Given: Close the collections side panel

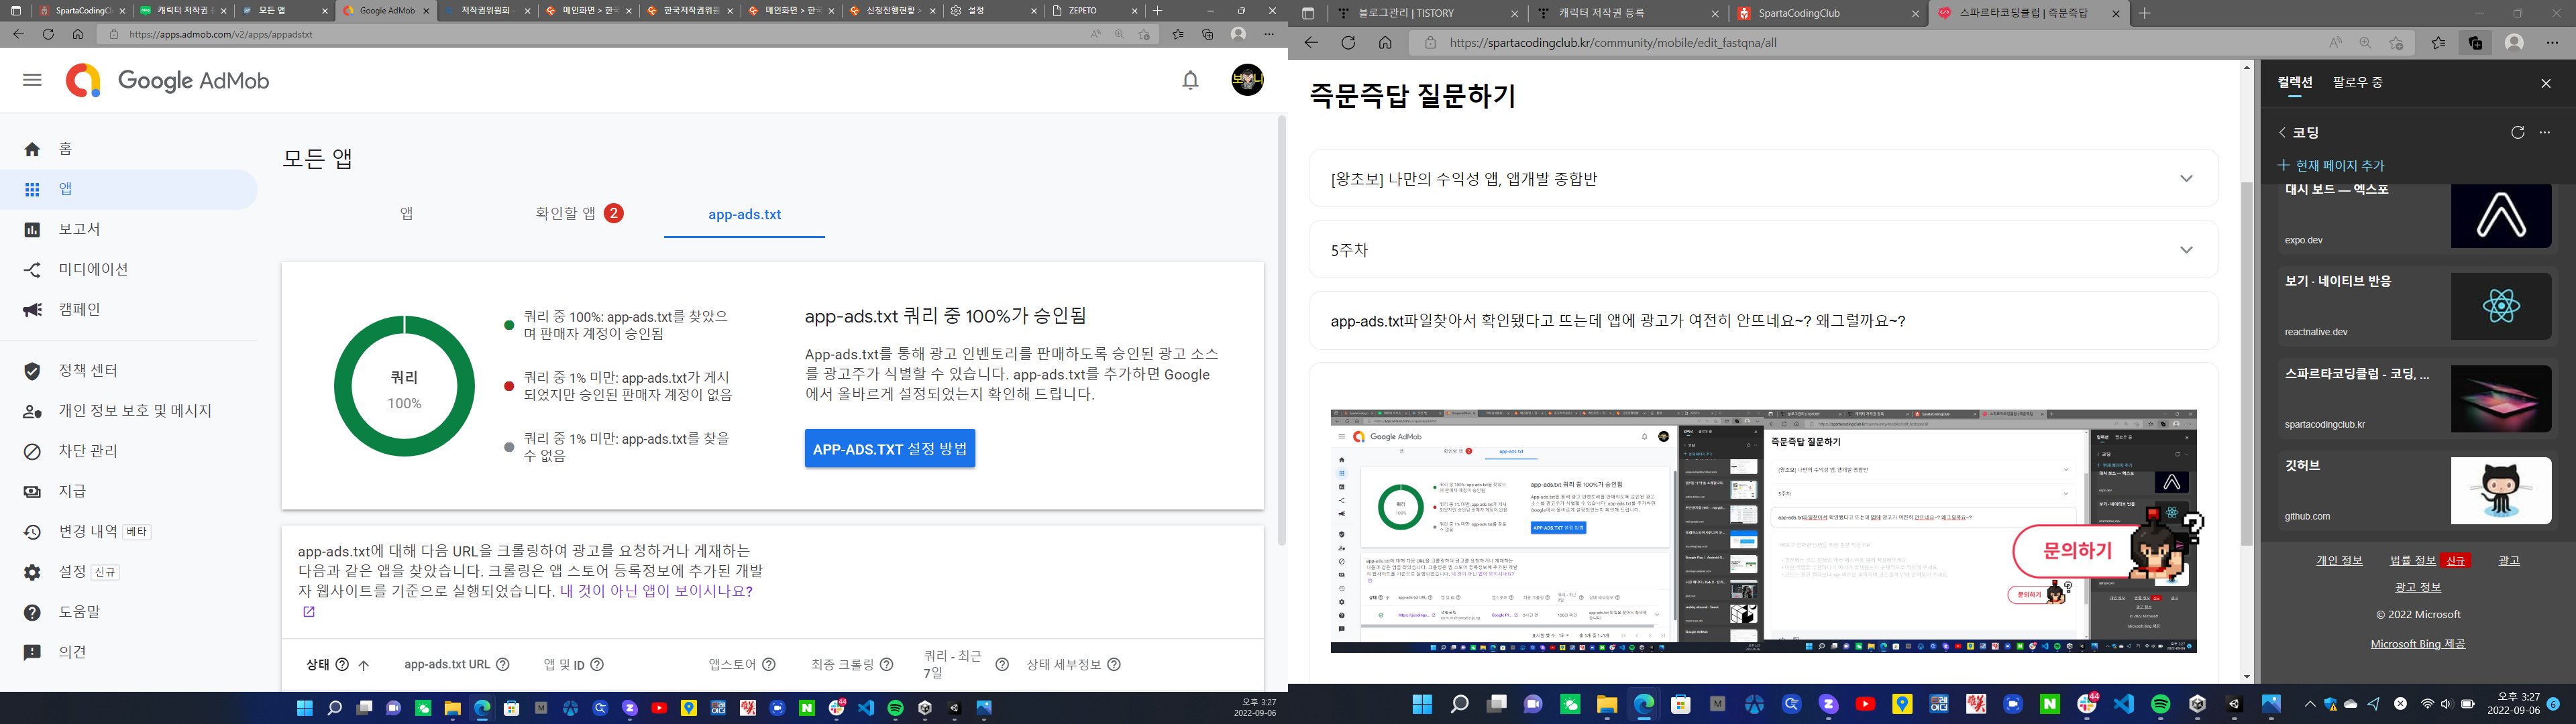Looking at the screenshot, I should point(2545,83).
